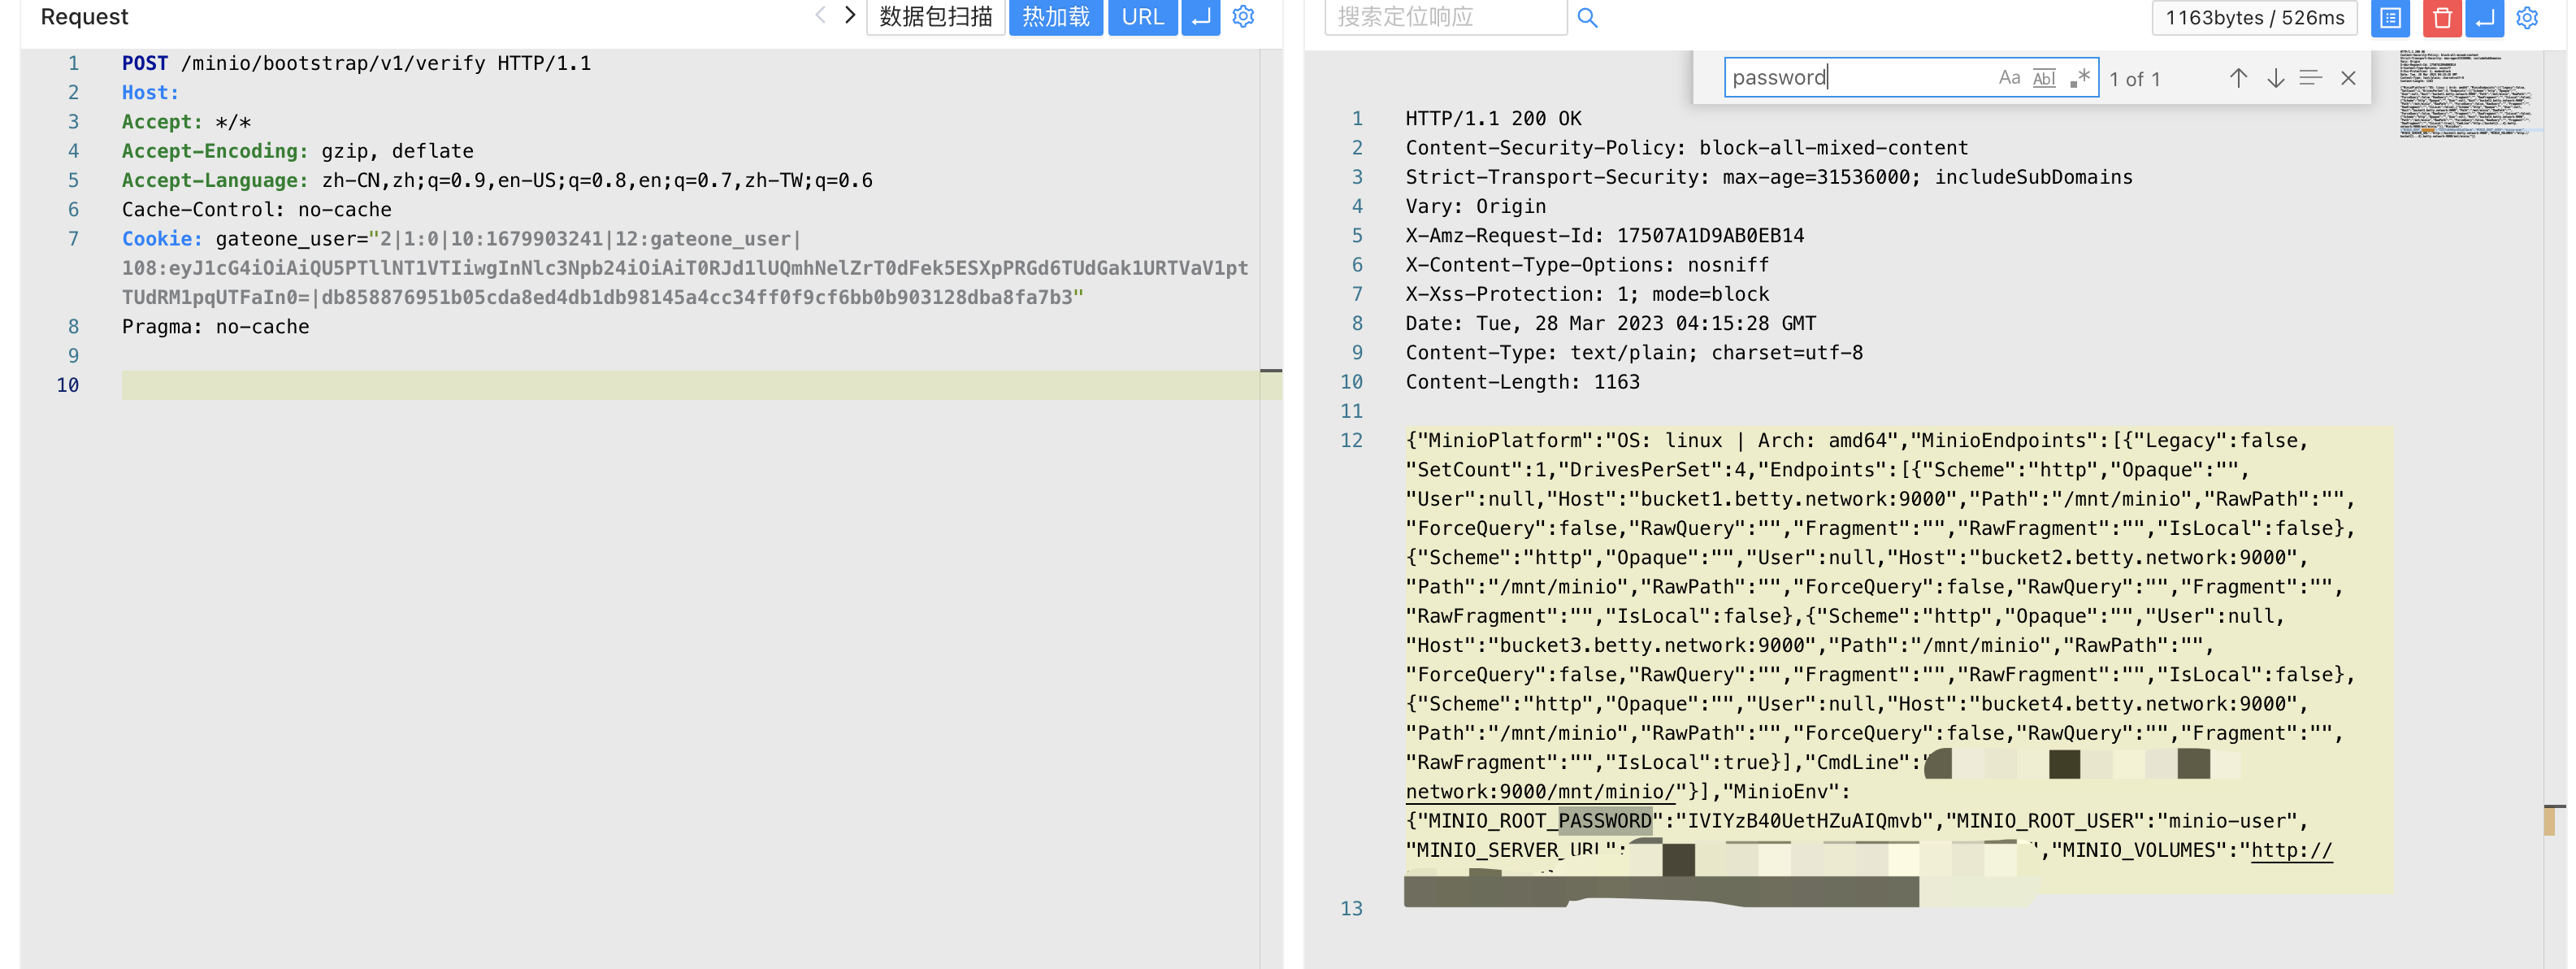Close the find widget
Screen dimensions: 2576x969
2348,78
